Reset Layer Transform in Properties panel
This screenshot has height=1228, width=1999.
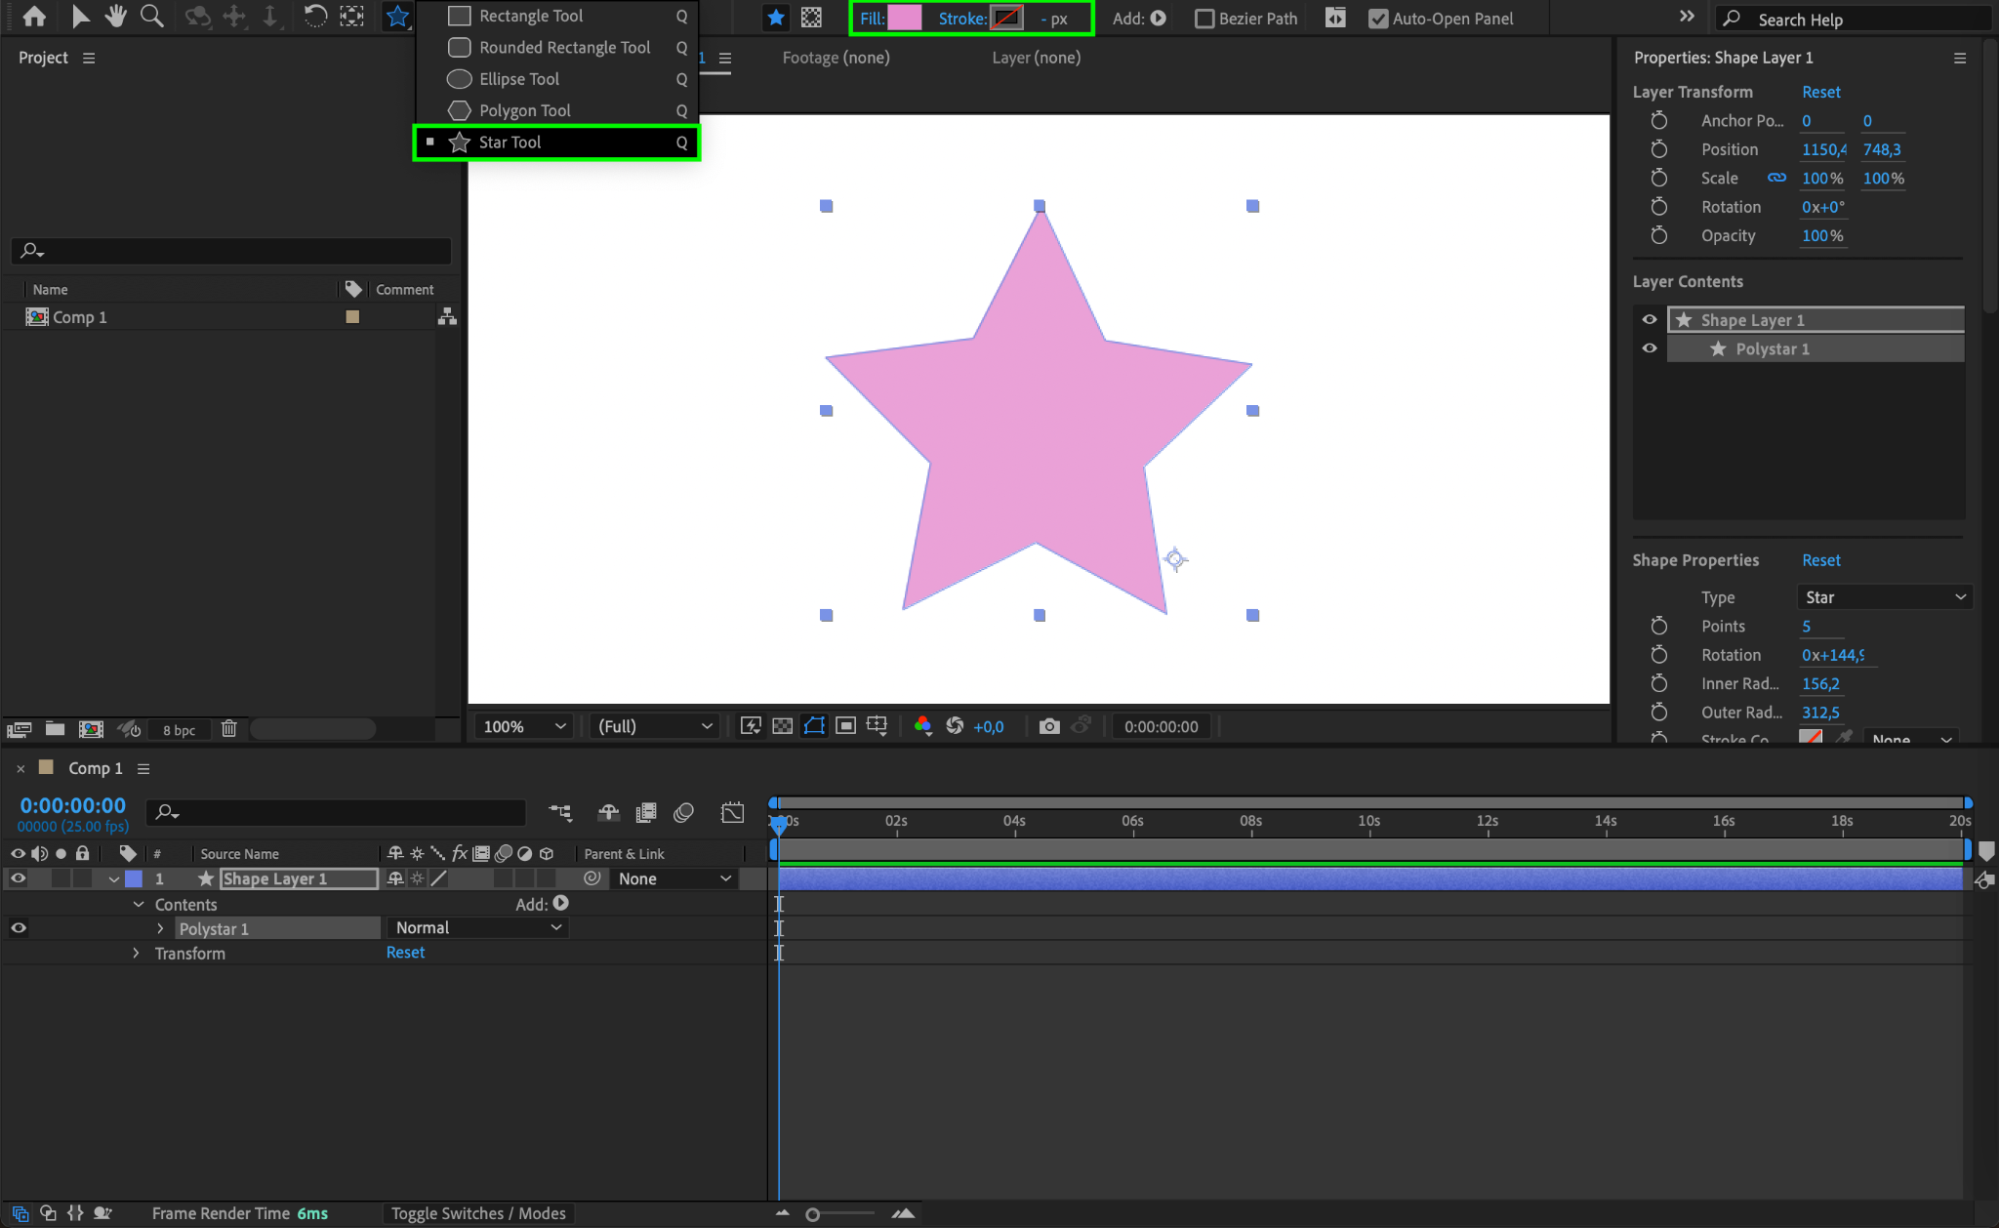1820,92
